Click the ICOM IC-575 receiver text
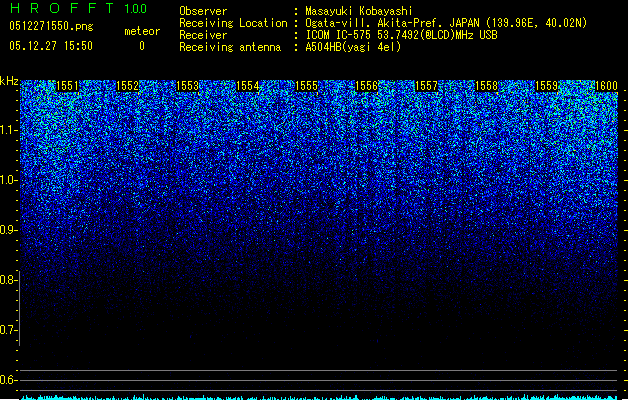Viewport: 629px width, 400px height. [401, 35]
